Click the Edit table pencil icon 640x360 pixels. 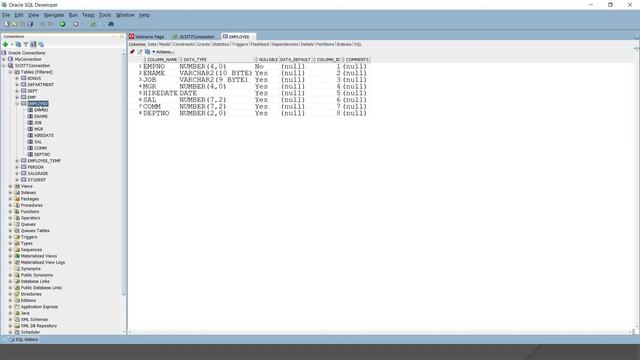(140, 52)
